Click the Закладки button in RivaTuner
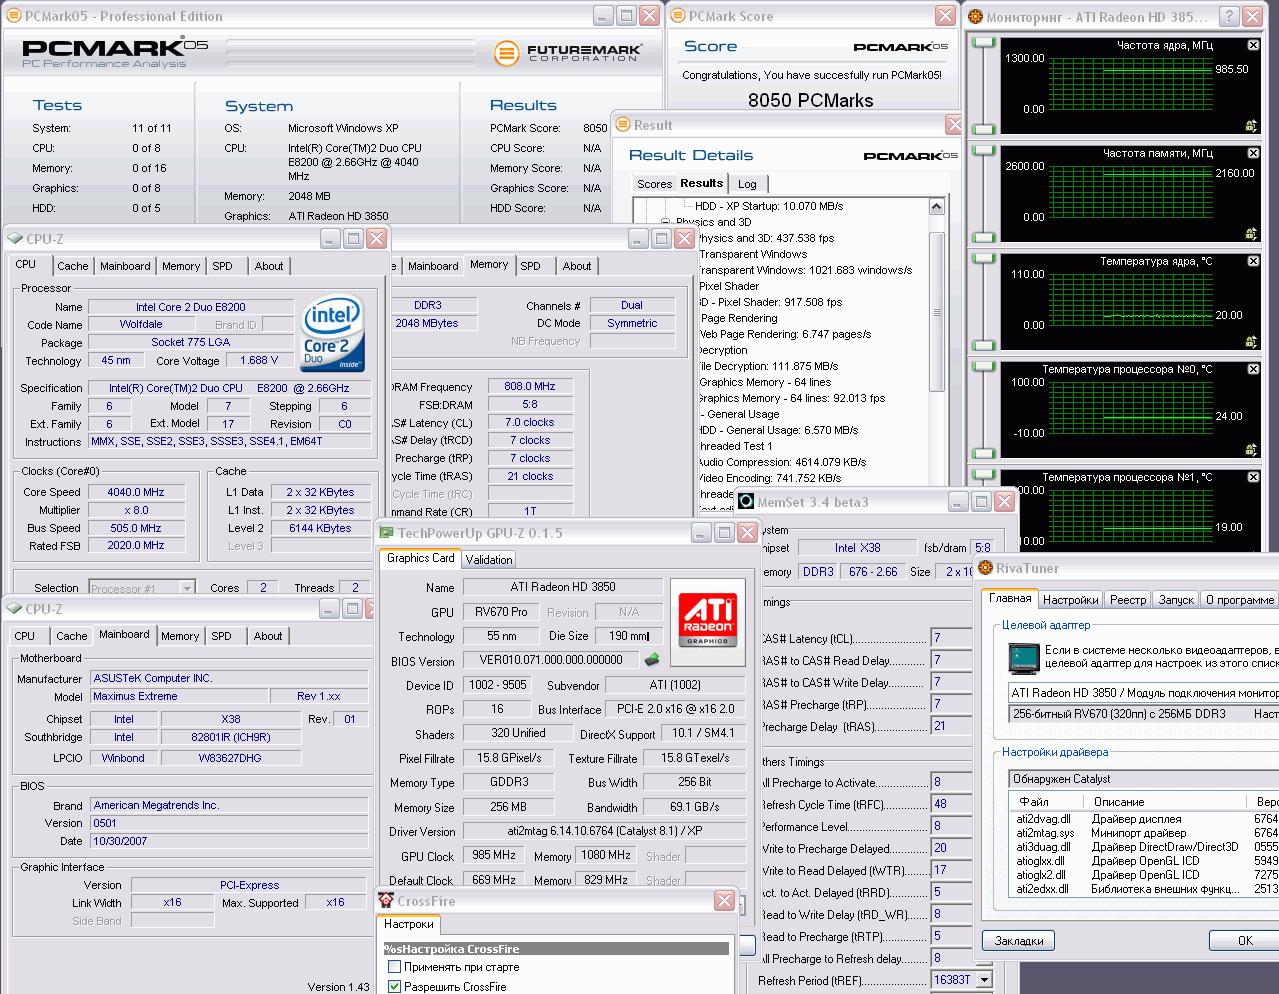 tap(1019, 940)
